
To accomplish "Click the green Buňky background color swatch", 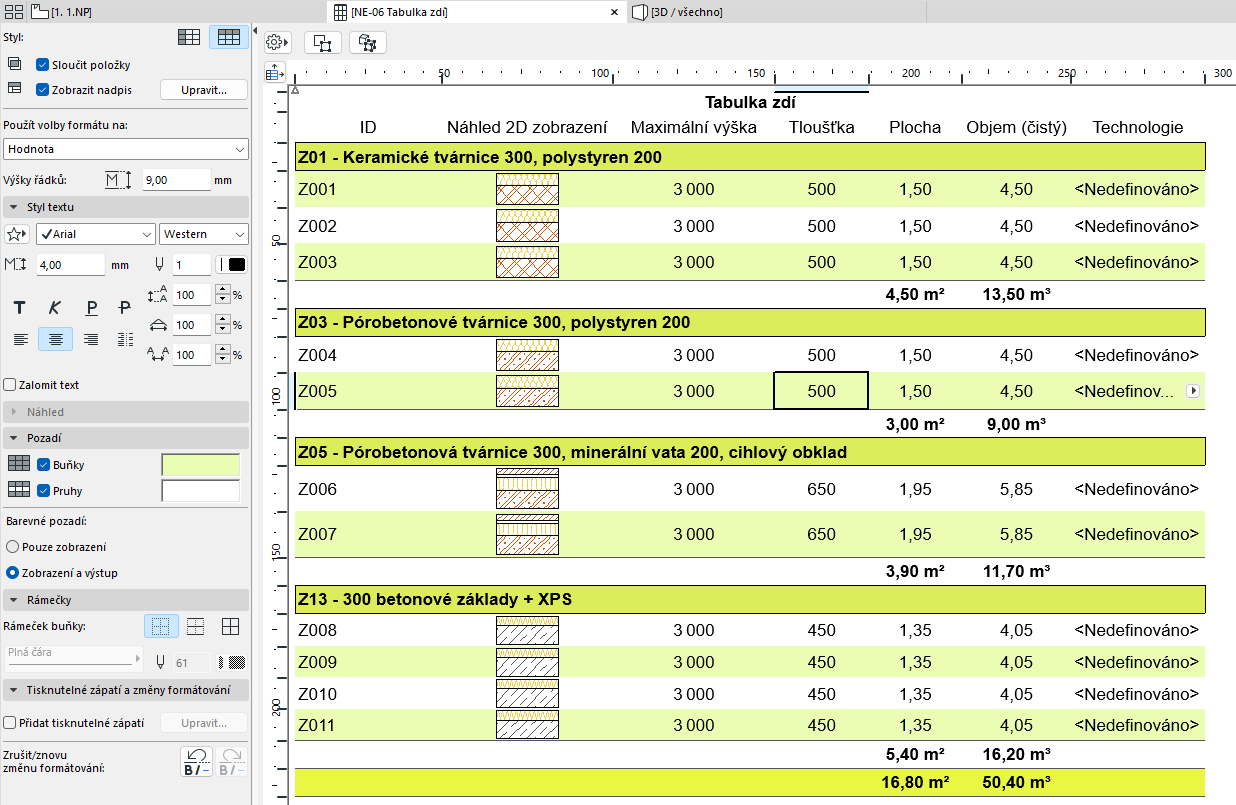I will pyautogui.click(x=201, y=465).
